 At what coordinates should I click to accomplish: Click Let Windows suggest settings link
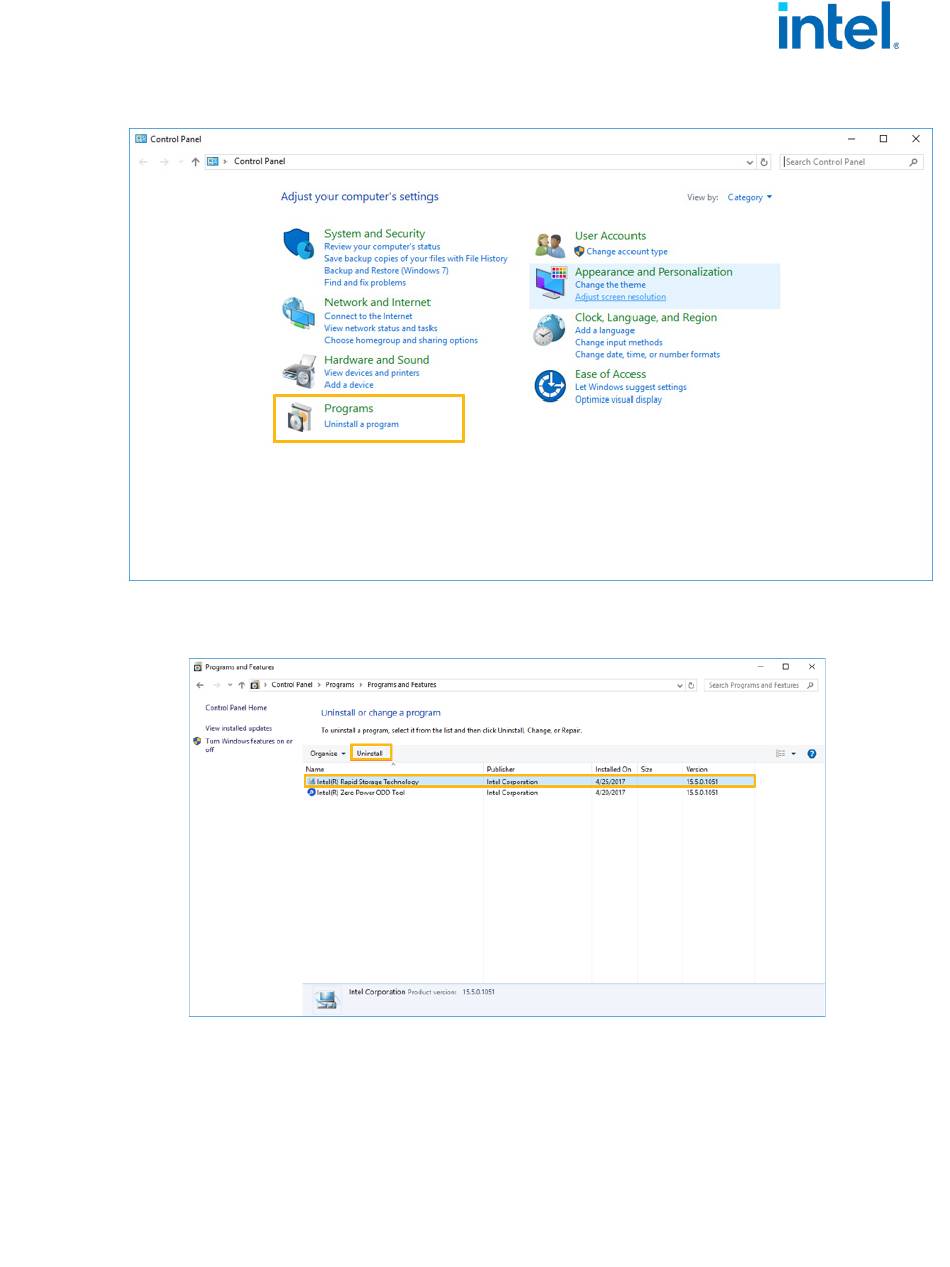(631, 387)
